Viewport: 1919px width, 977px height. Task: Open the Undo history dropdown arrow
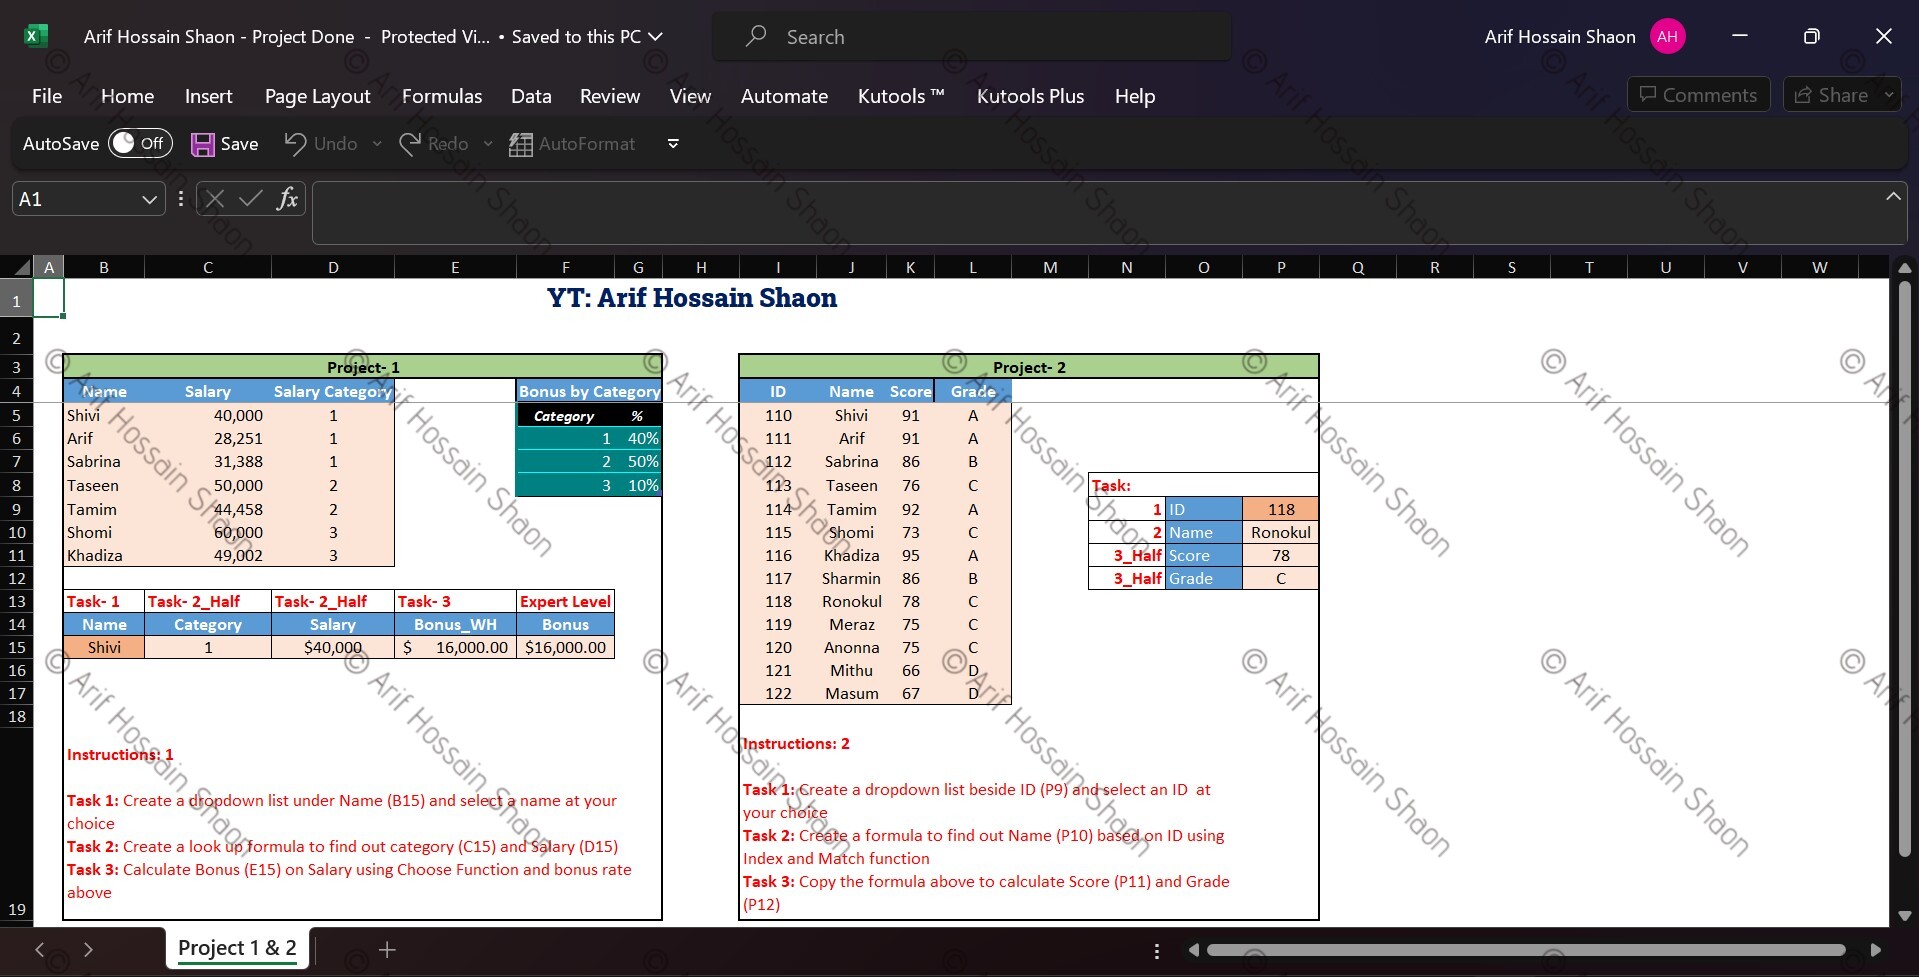(x=376, y=143)
